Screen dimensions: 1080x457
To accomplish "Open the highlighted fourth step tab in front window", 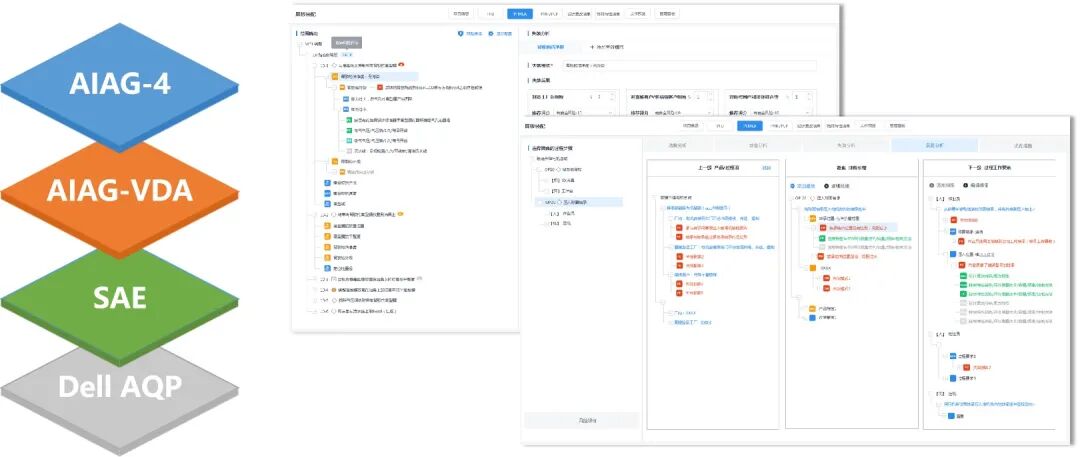I will point(935,145).
